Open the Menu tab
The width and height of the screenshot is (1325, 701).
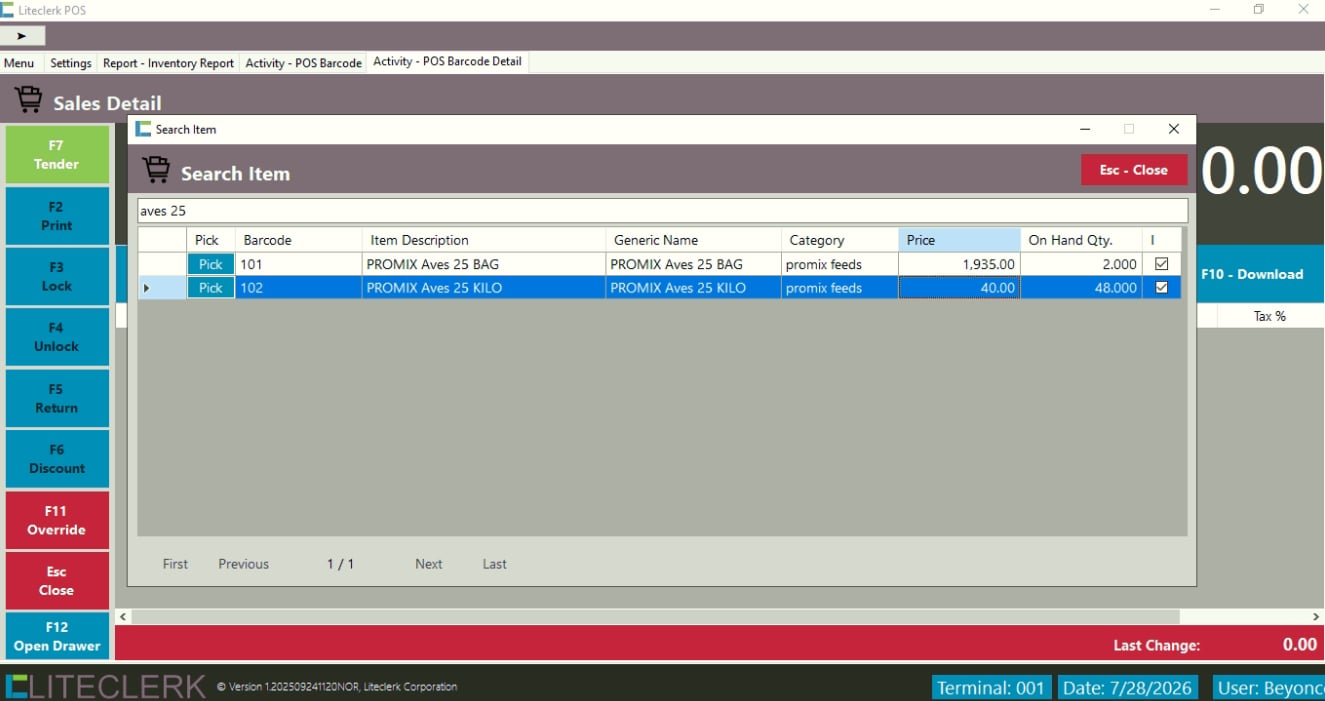pos(19,63)
